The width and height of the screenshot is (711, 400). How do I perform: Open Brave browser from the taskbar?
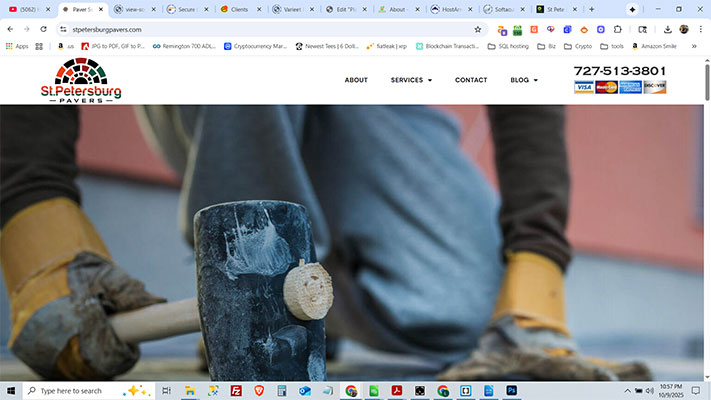pyautogui.click(x=259, y=391)
